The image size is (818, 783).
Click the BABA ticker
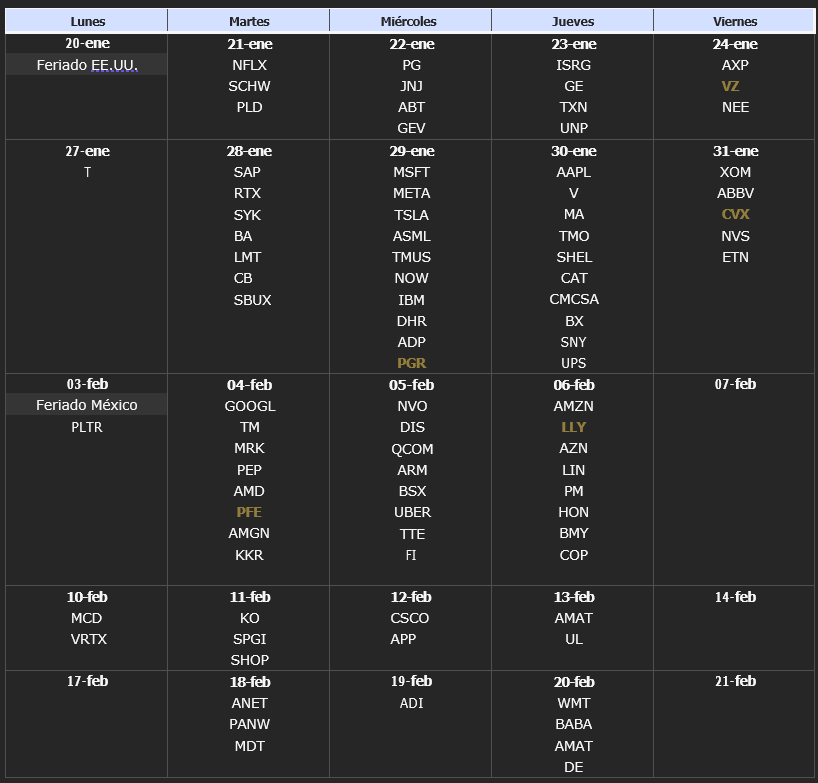[573, 724]
